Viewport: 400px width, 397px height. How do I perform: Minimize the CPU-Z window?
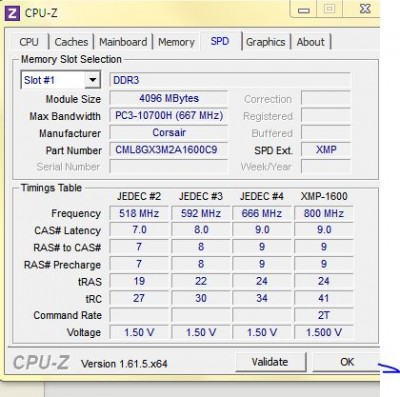click(304, 10)
